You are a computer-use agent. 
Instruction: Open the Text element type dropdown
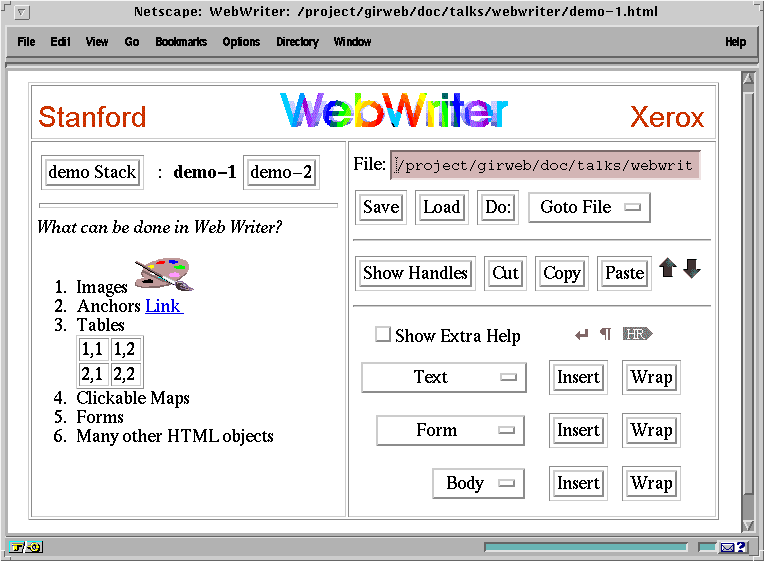[443, 377]
